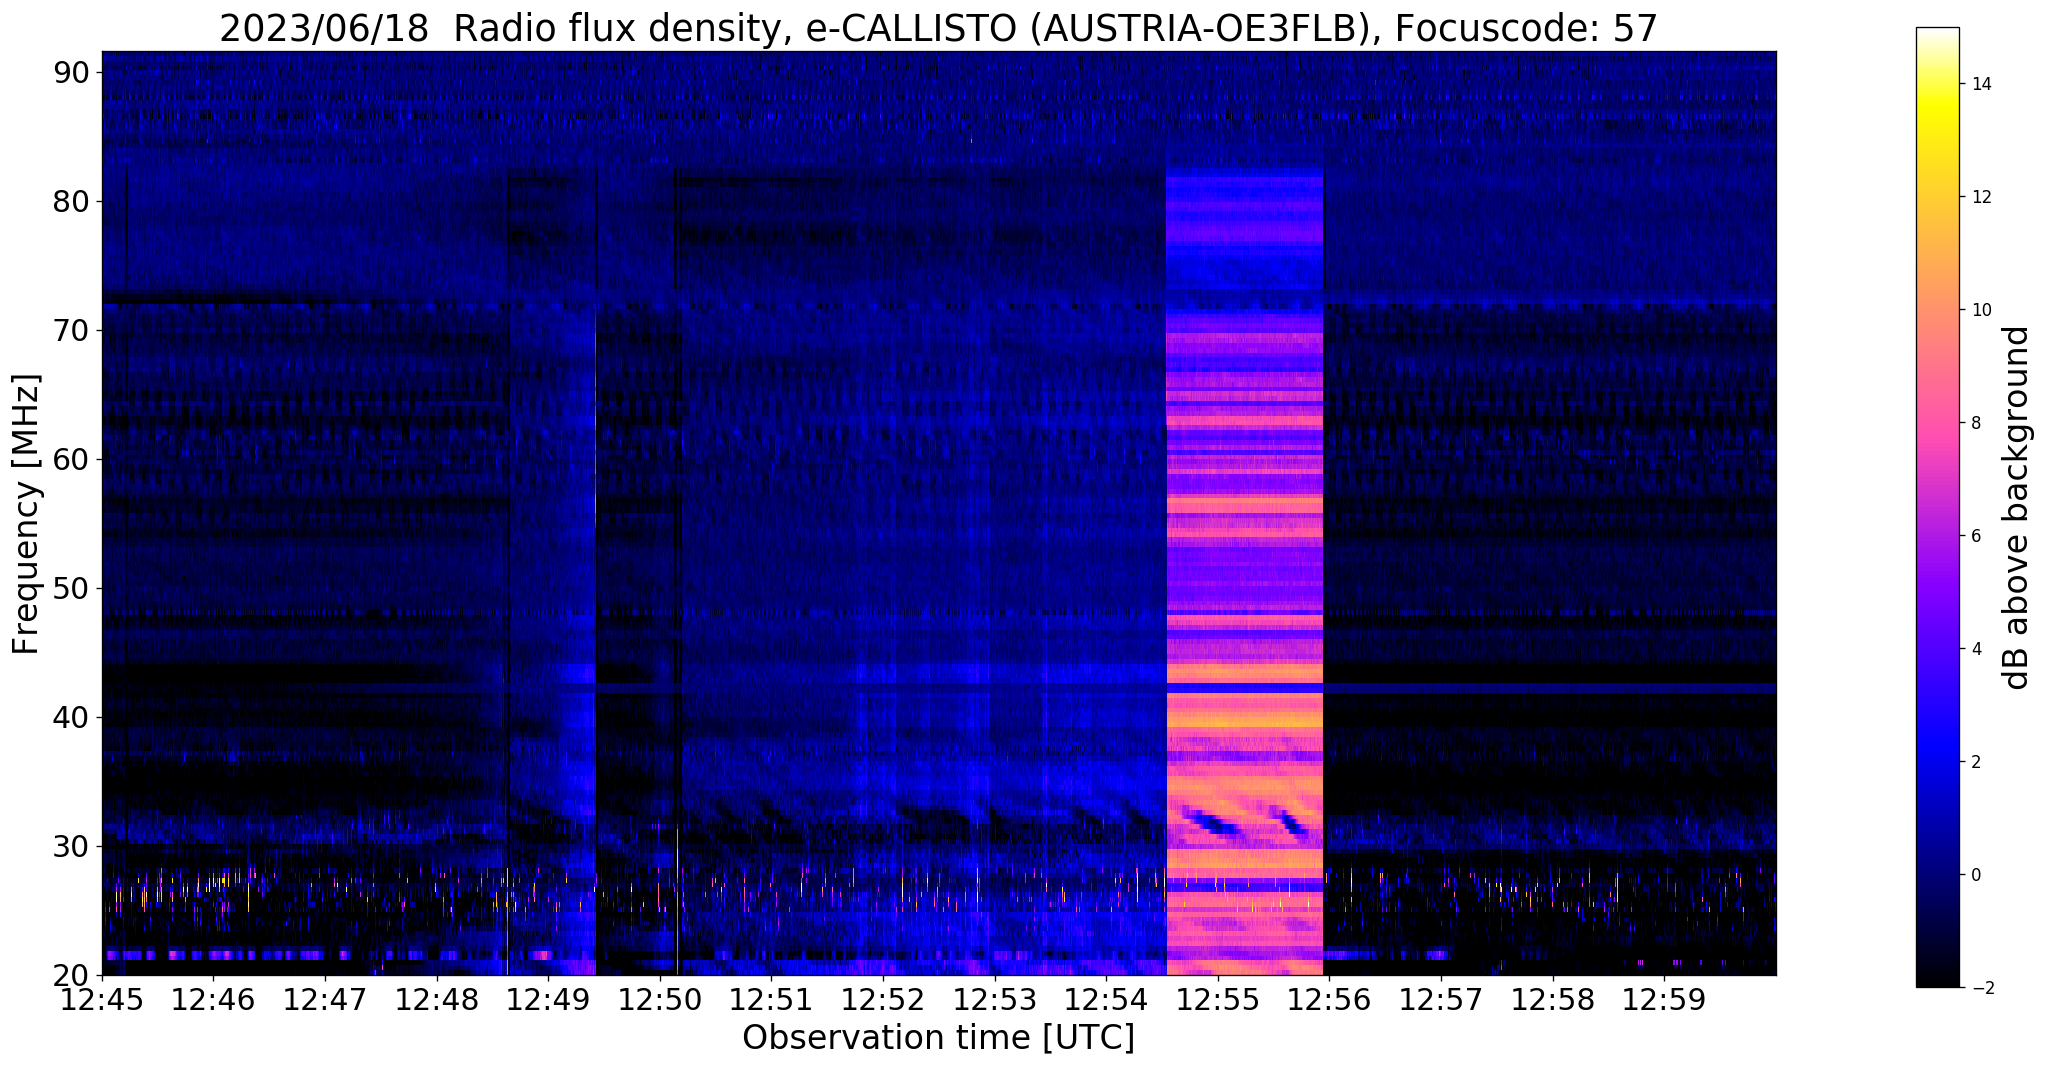This screenshot has width=2047, height=1067.
Task: Click the 12:45 time tick label
Action: 102,1000
